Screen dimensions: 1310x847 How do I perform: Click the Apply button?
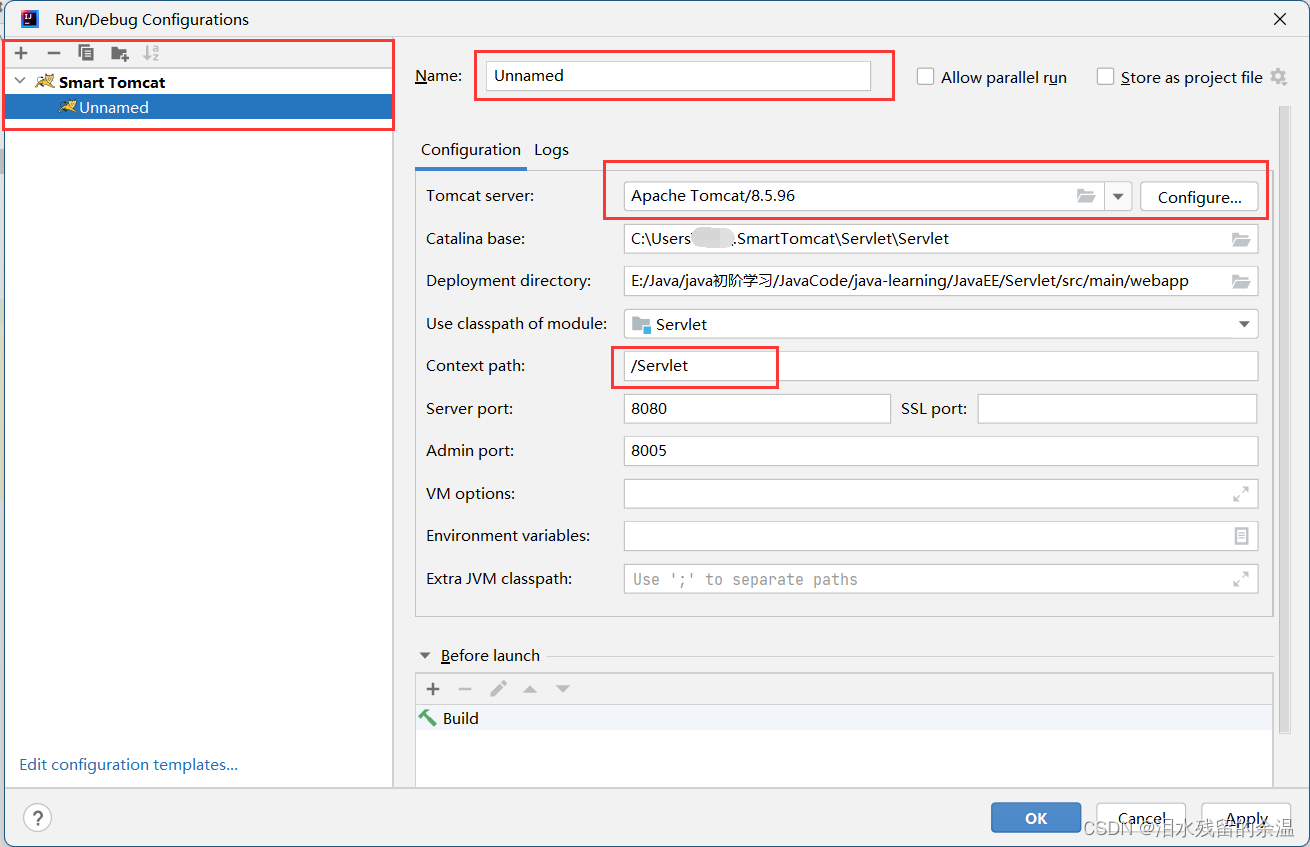1246,818
